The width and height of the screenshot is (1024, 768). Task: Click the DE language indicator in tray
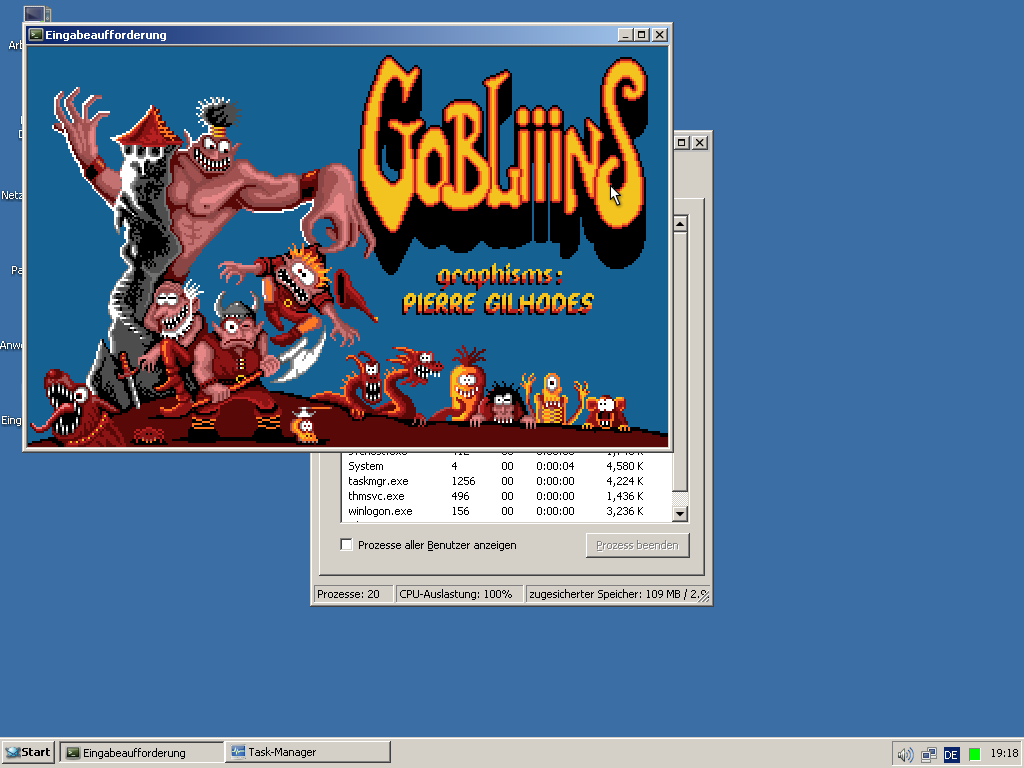click(x=951, y=755)
